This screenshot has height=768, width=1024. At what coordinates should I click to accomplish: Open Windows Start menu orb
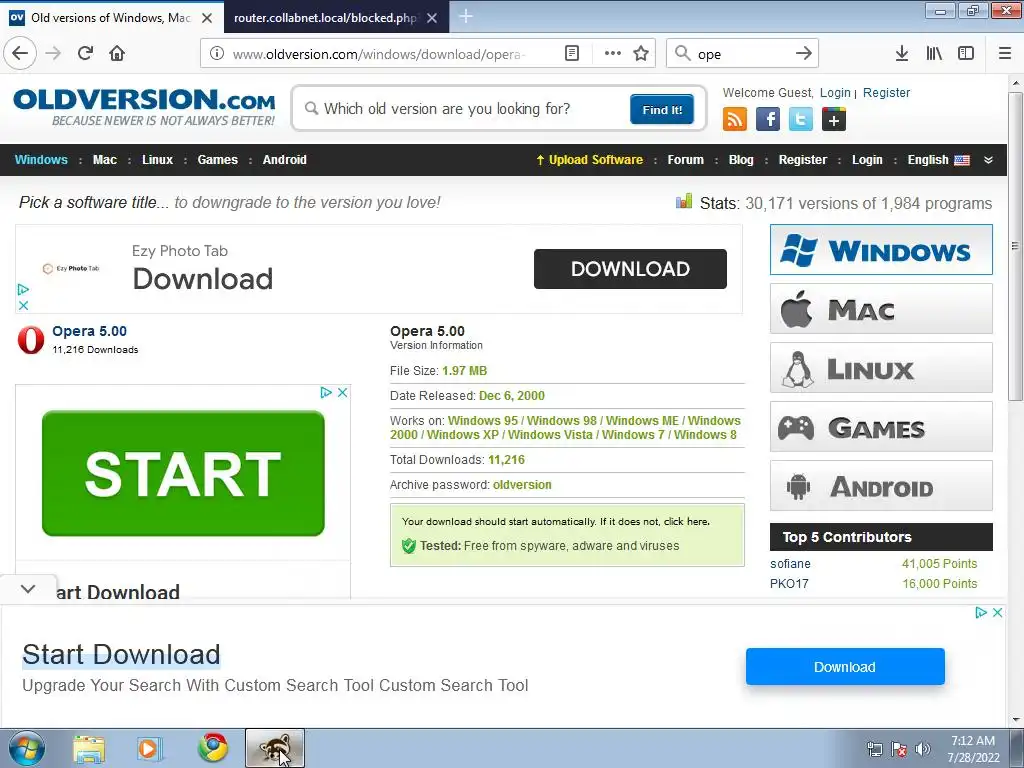[x=25, y=748]
